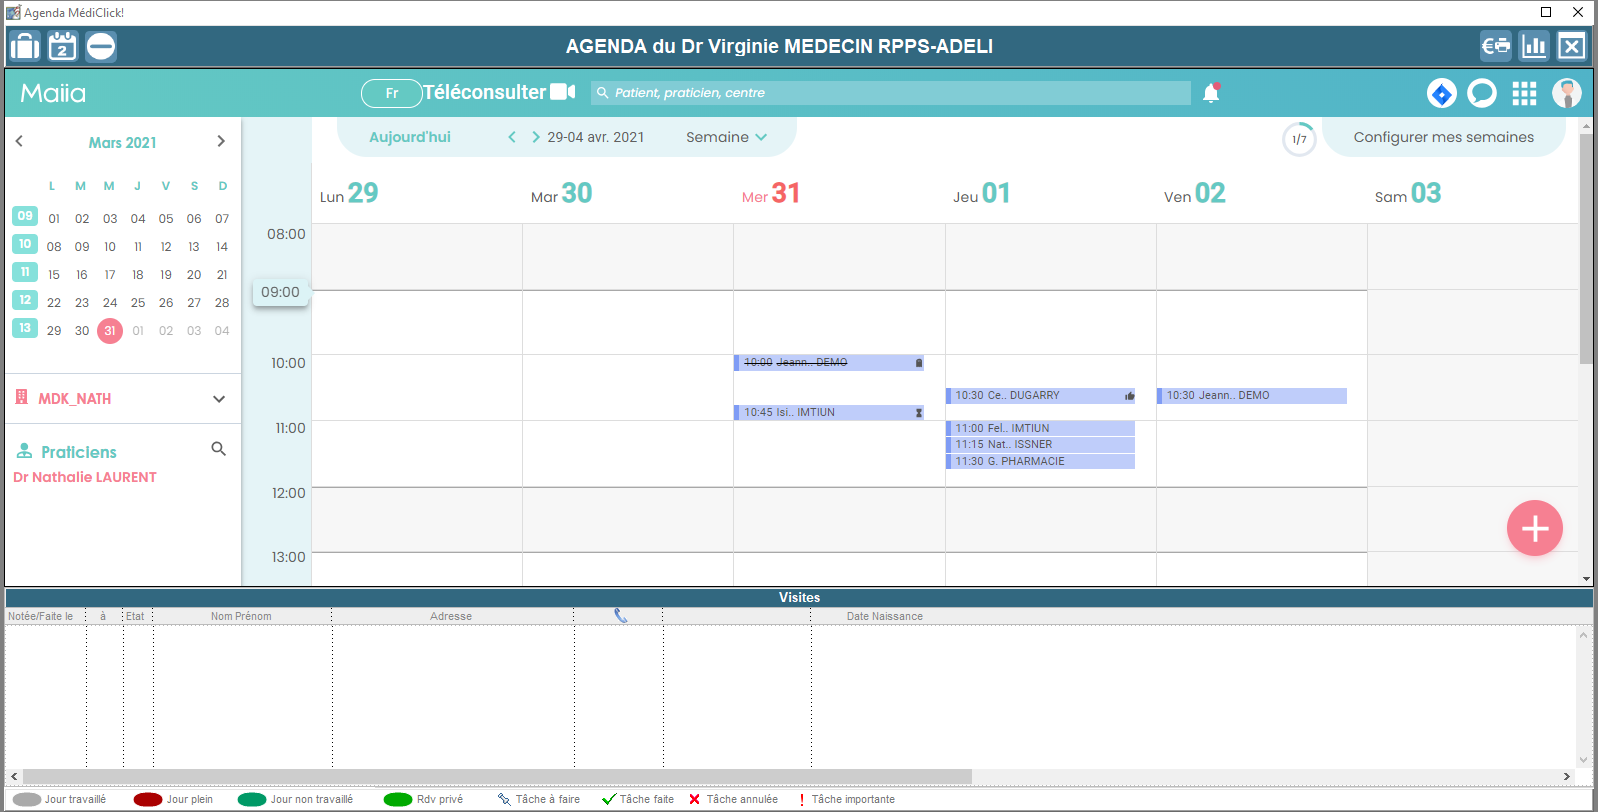Select week 12 in mini calendar
This screenshot has width=1598, height=812.
[x=25, y=300]
